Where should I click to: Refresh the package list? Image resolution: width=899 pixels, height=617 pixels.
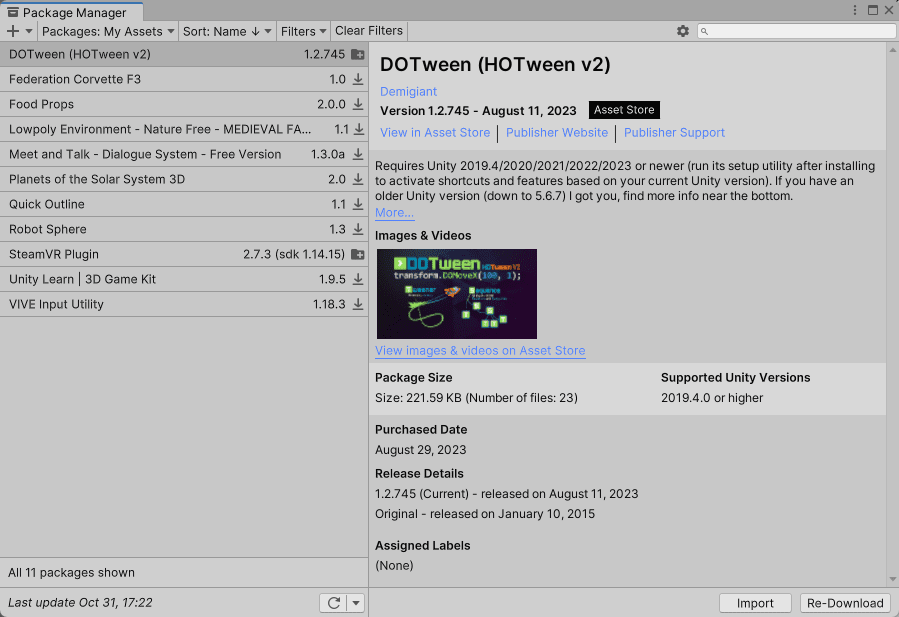click(334, 603)
